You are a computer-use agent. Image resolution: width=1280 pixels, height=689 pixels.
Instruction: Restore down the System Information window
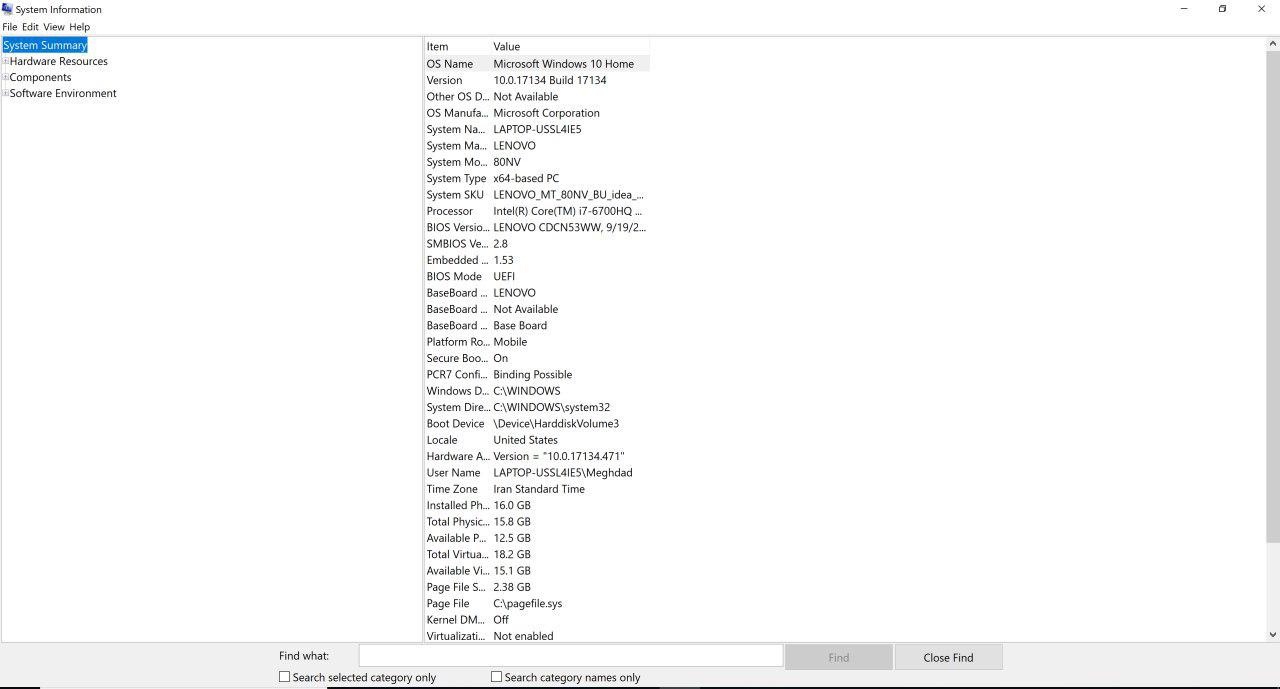1222,9
